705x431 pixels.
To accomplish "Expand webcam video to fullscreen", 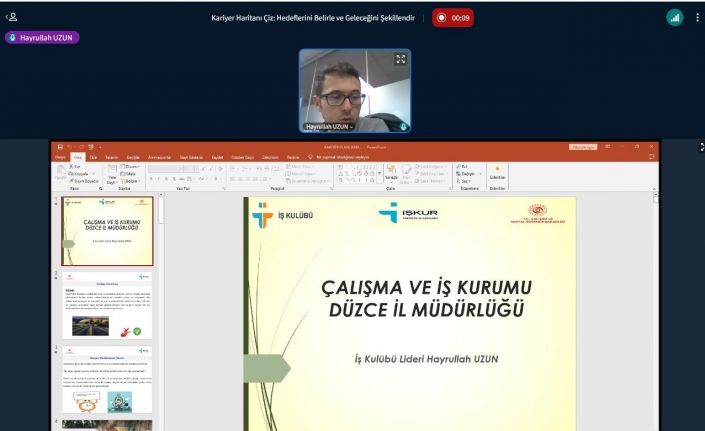I will [x=400, y=60].
